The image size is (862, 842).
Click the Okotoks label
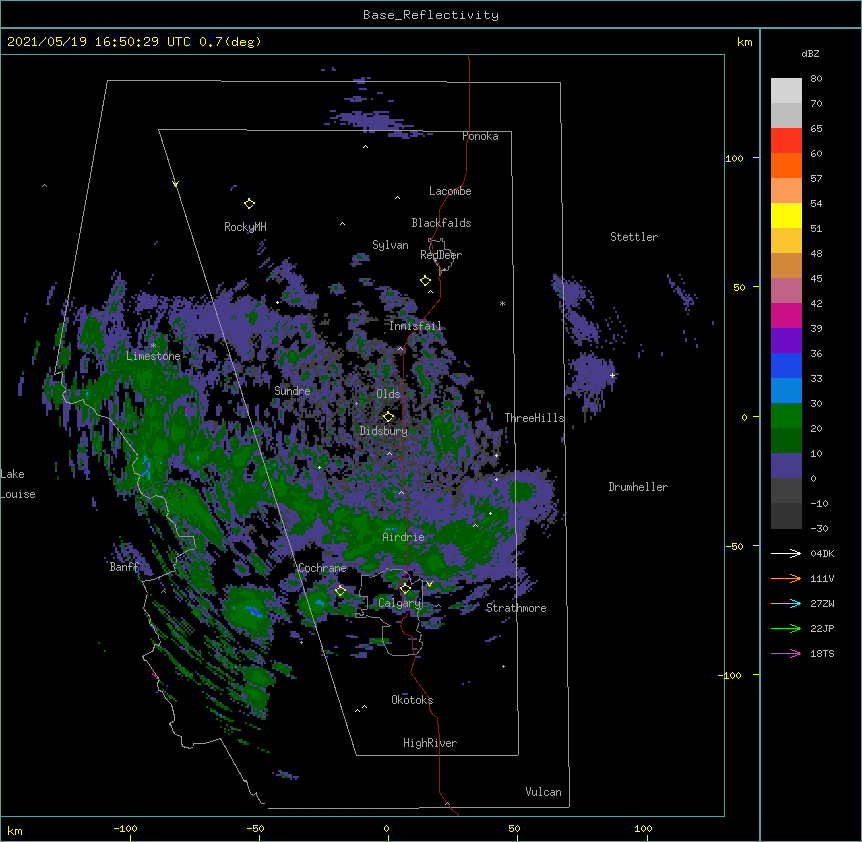coord(412,700)
